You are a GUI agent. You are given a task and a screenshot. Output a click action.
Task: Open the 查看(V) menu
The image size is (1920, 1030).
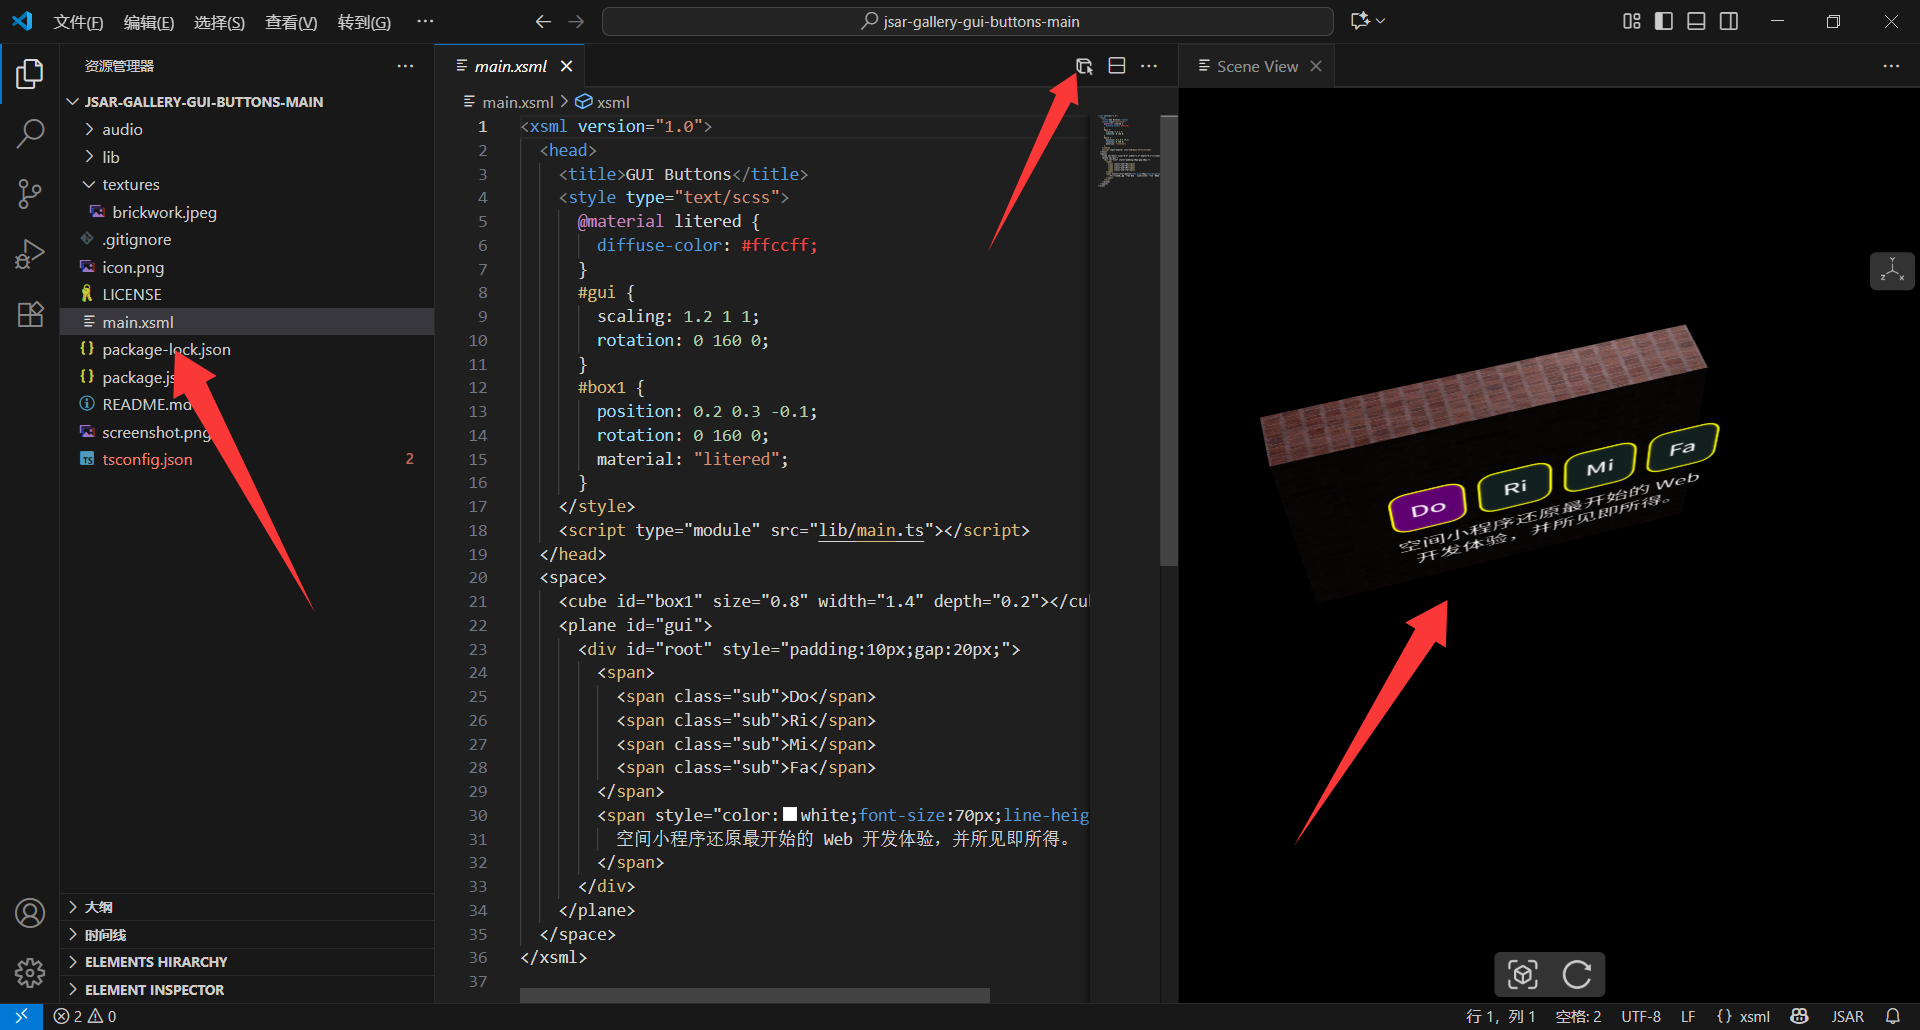coord(291,22)
